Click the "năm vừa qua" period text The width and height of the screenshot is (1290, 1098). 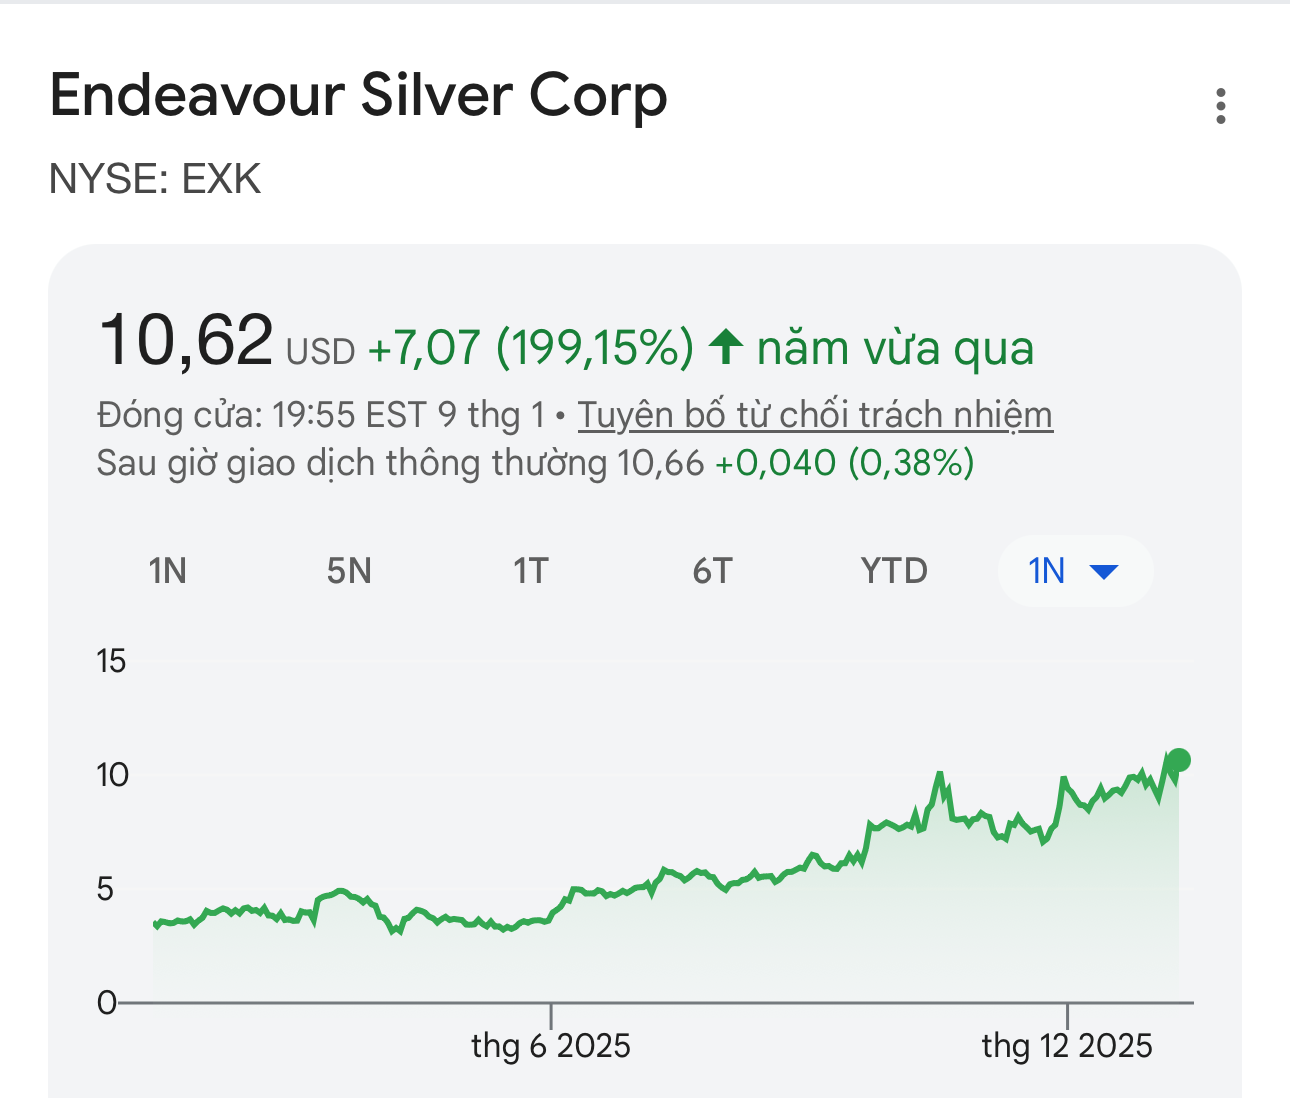point(895,348)
